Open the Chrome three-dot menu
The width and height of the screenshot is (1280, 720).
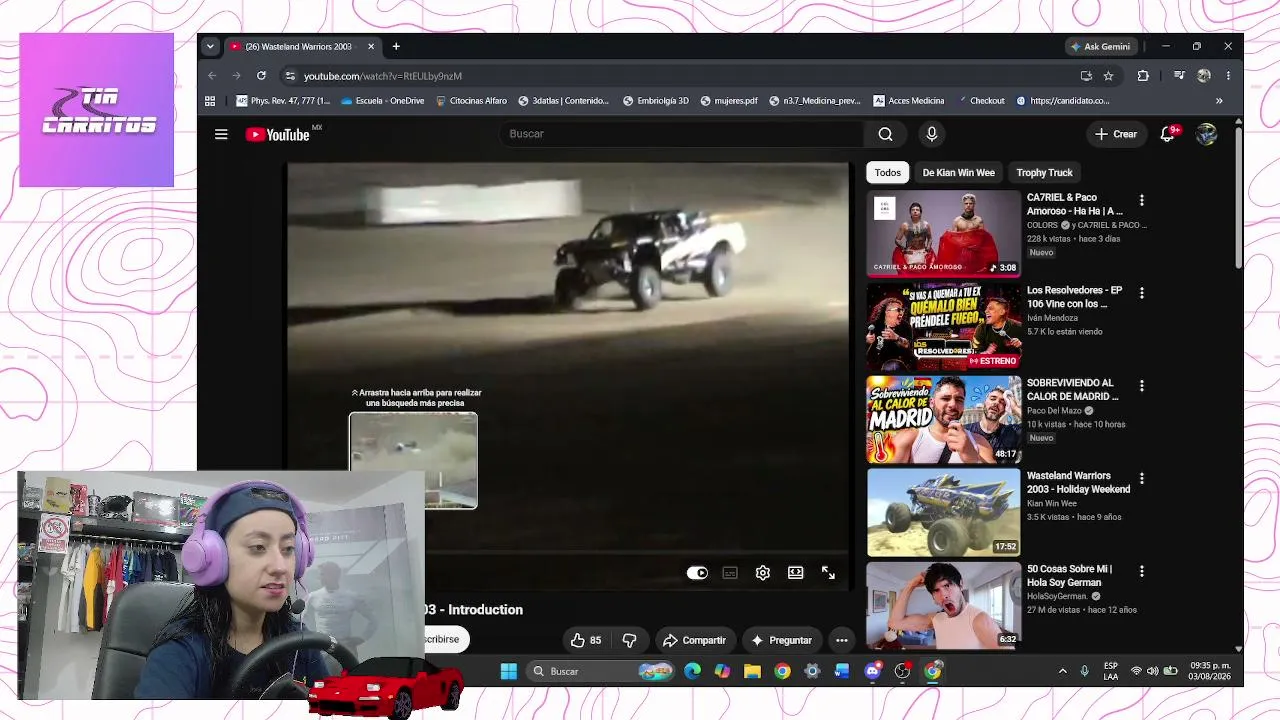point(1228,76)
